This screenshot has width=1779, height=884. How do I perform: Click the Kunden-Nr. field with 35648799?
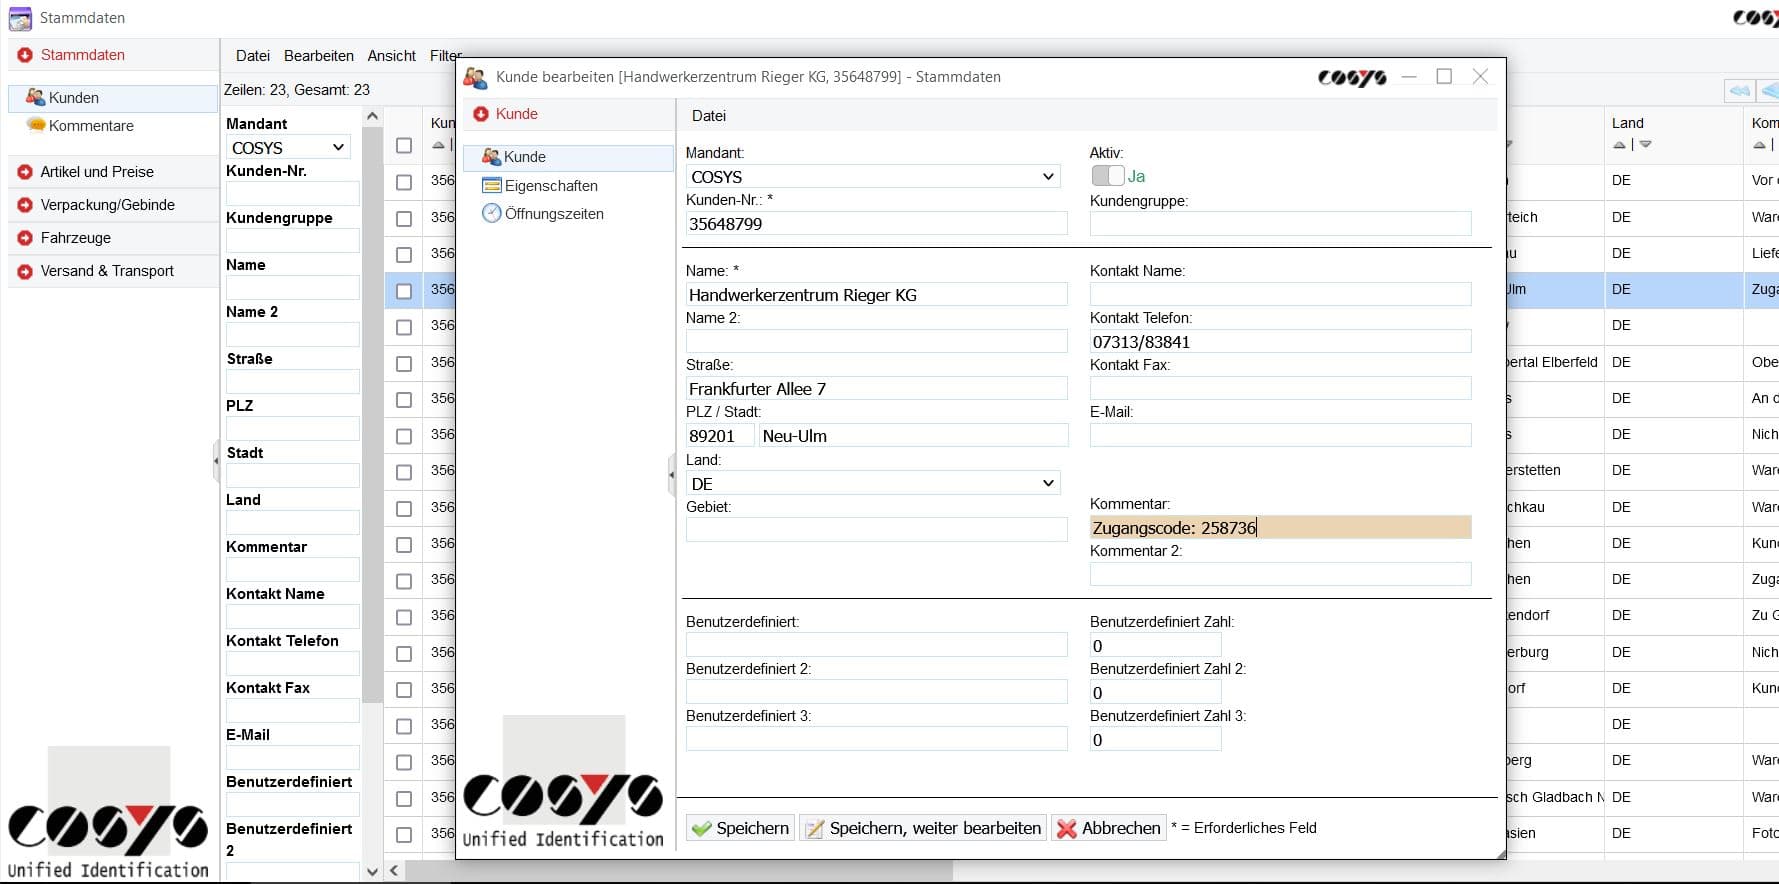(876, 224)
